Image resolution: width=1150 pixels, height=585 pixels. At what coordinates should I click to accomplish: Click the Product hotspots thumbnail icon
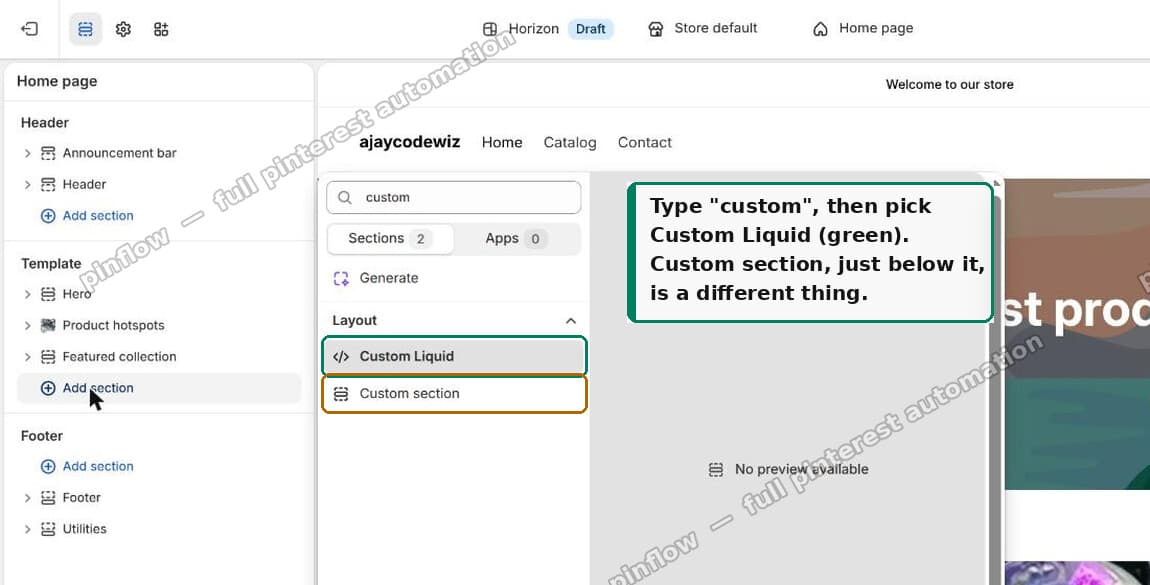[48, 325]
